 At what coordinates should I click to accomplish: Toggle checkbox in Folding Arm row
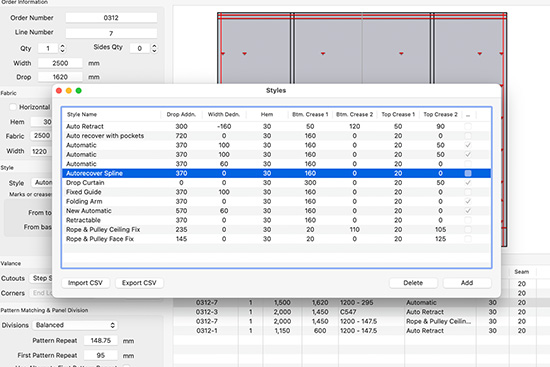point(468,201)
